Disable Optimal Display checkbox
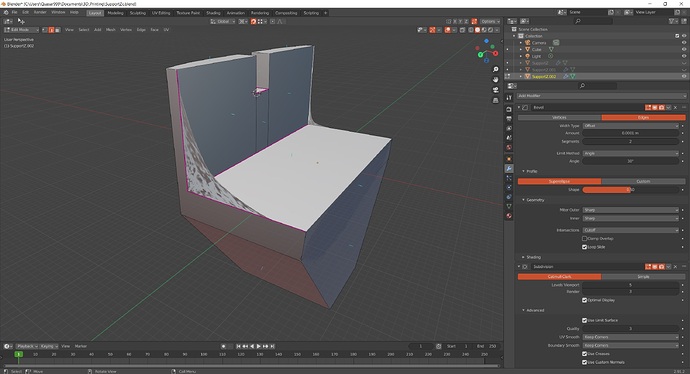 pyautogui.click(x=584, y=300)
